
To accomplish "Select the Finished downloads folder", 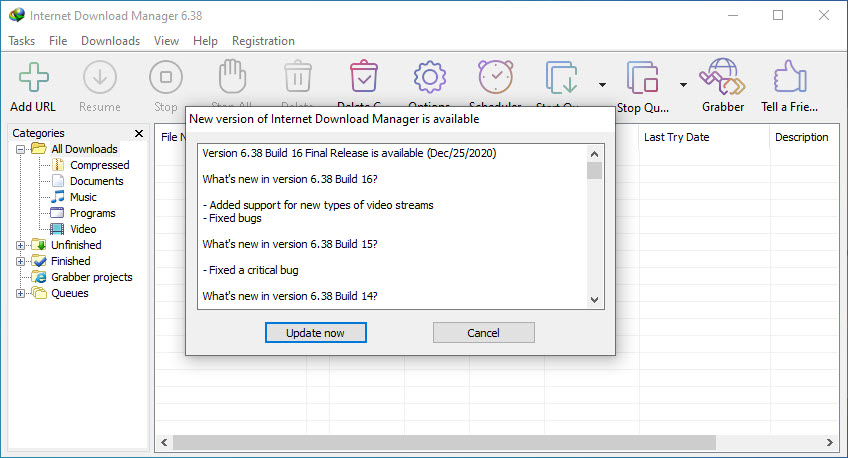I will pos(71,261).
